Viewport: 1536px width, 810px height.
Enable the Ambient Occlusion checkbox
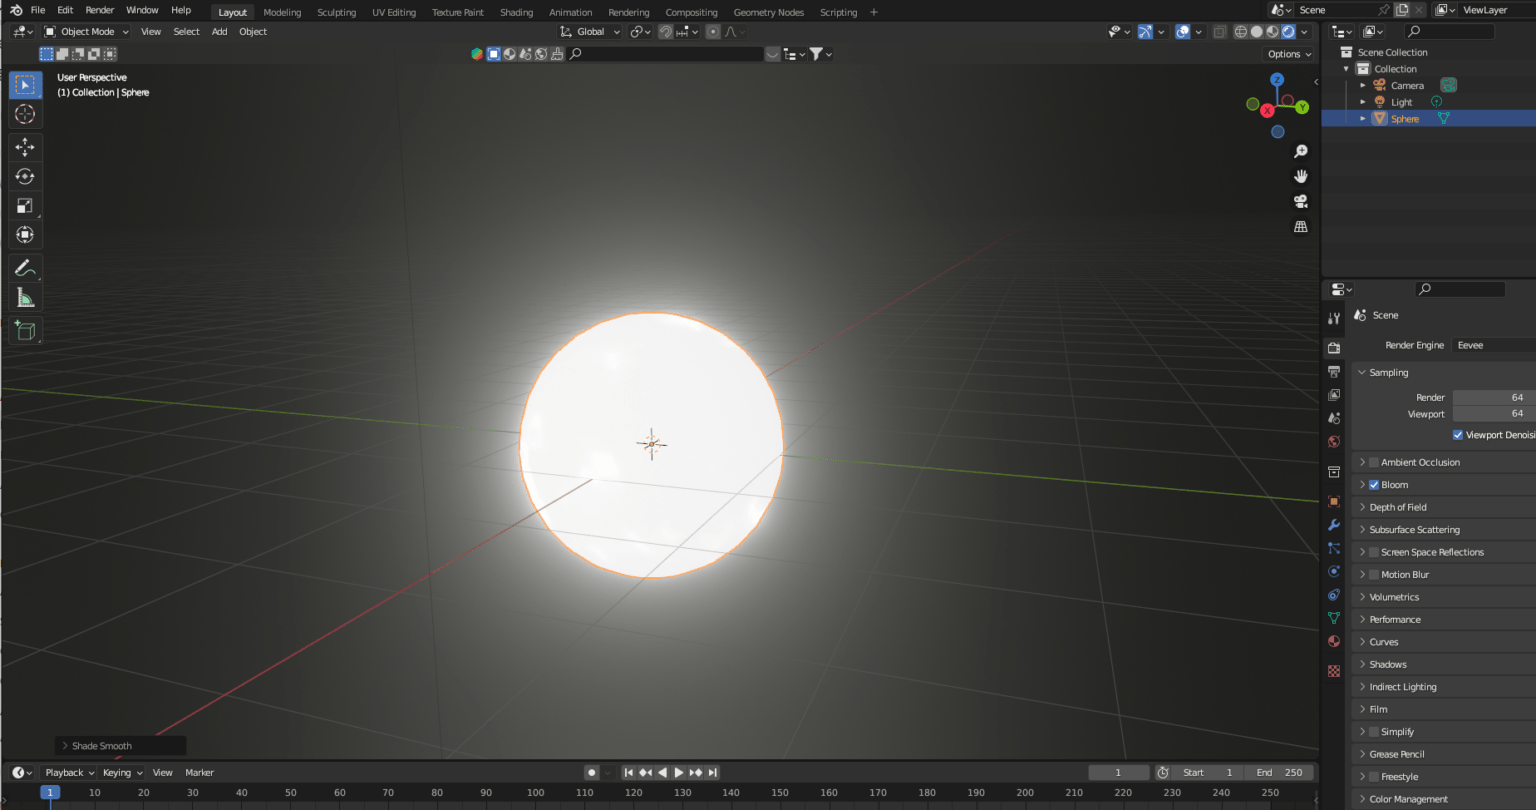pyautogui.click(x=1372, y=462)
